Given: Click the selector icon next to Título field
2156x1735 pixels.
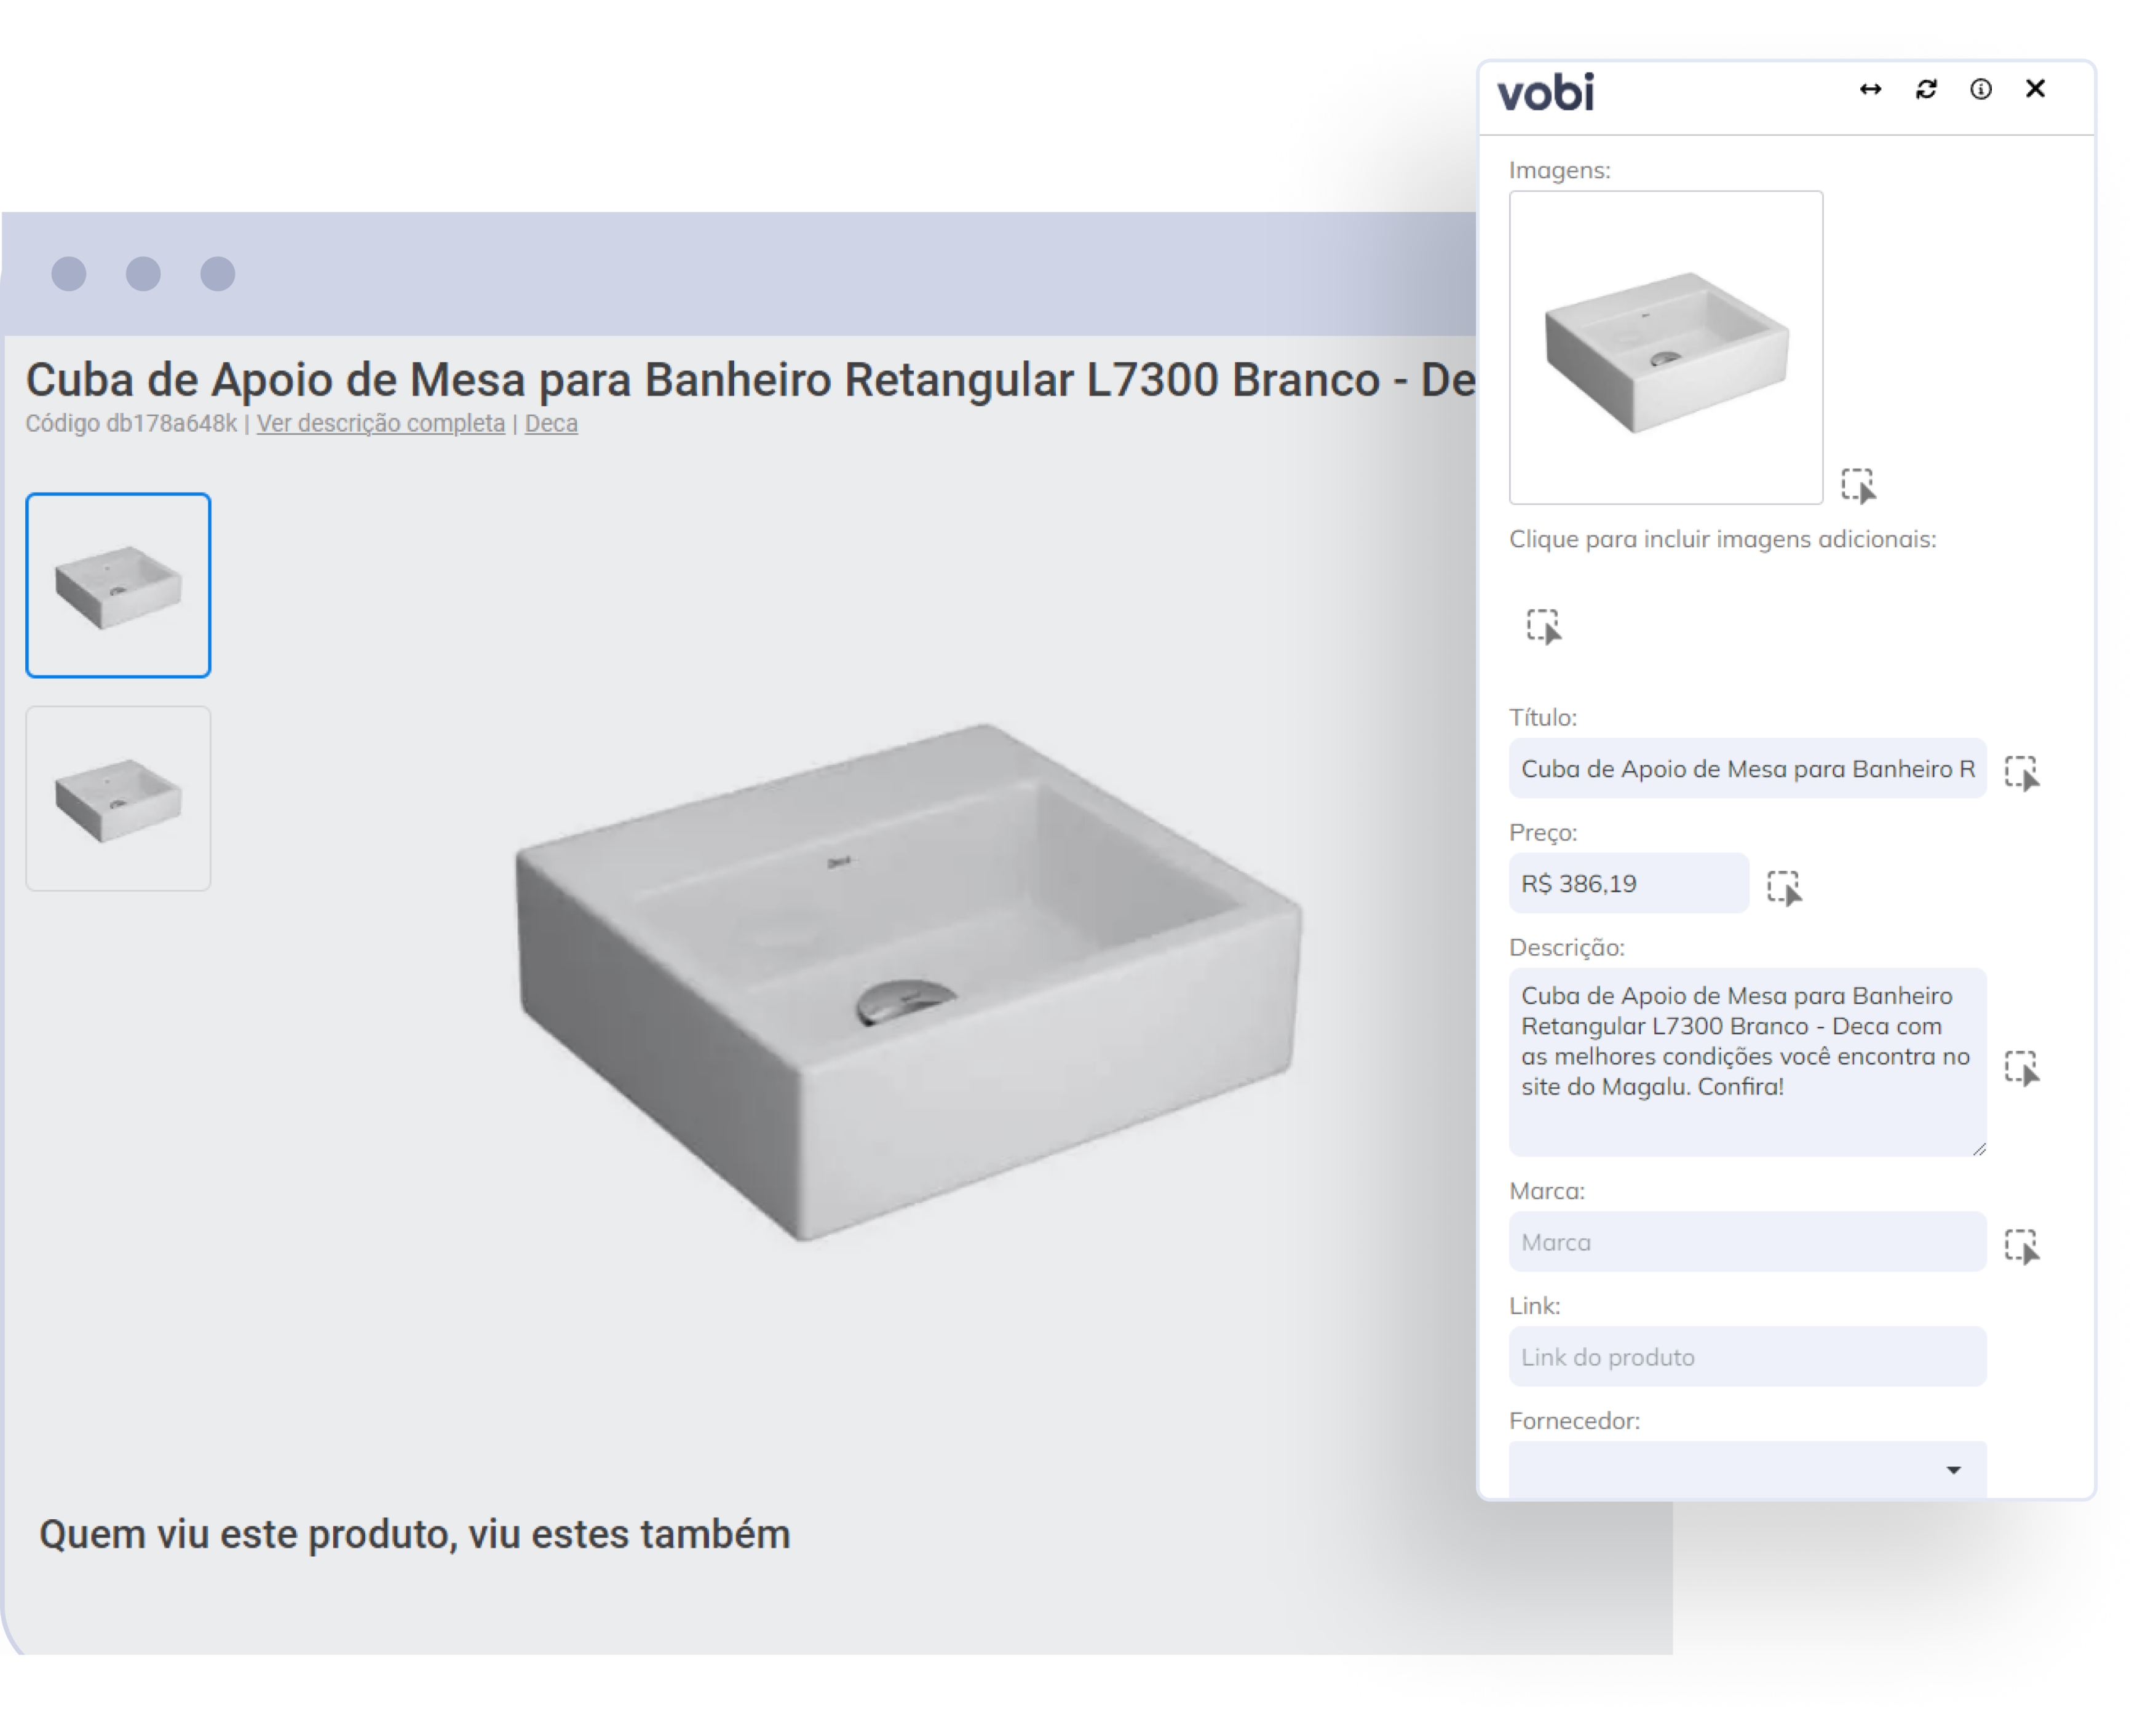Looking at the screenshot, I should pyautogui.click(x=2021, y=773).
